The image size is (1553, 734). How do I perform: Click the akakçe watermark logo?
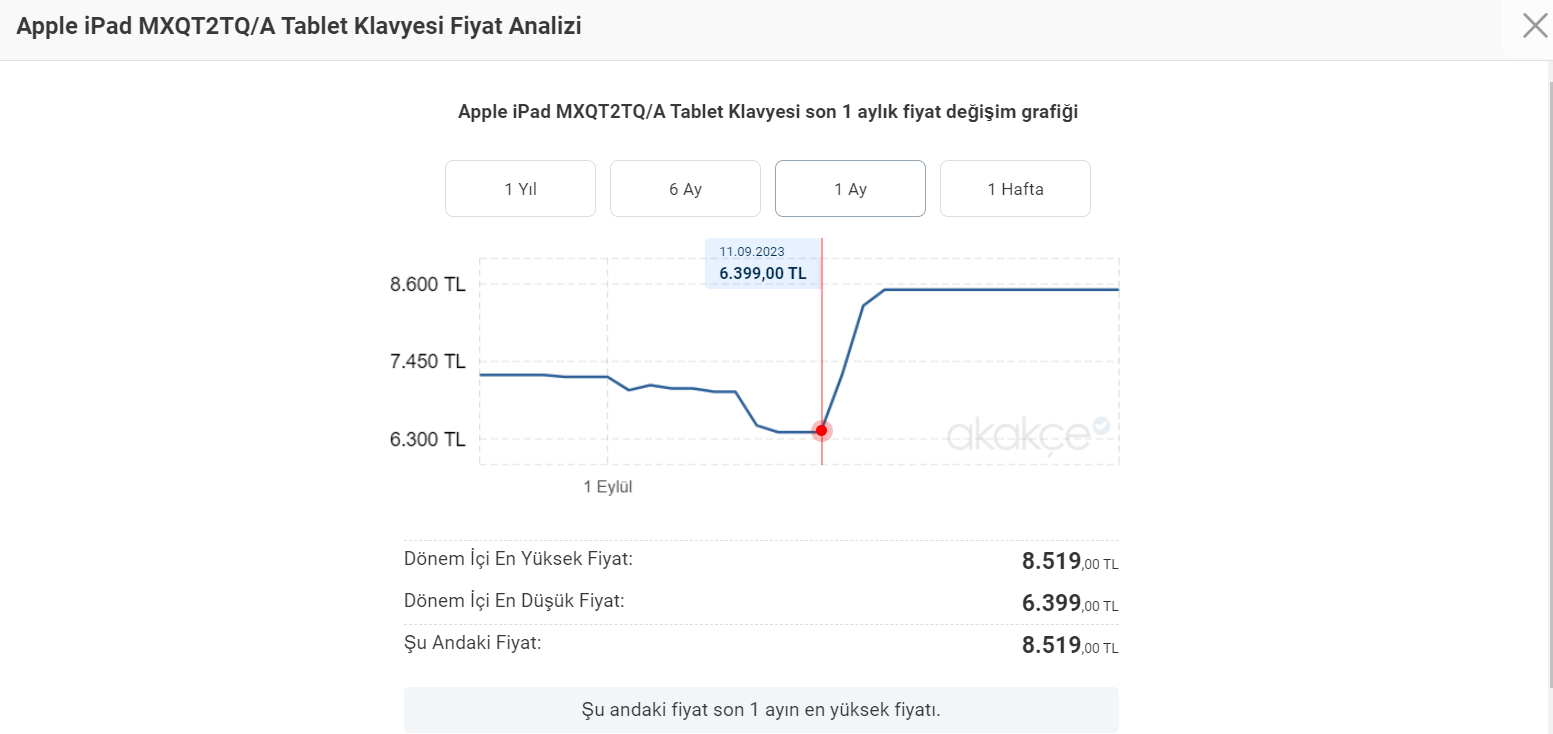click(1018, 436)
